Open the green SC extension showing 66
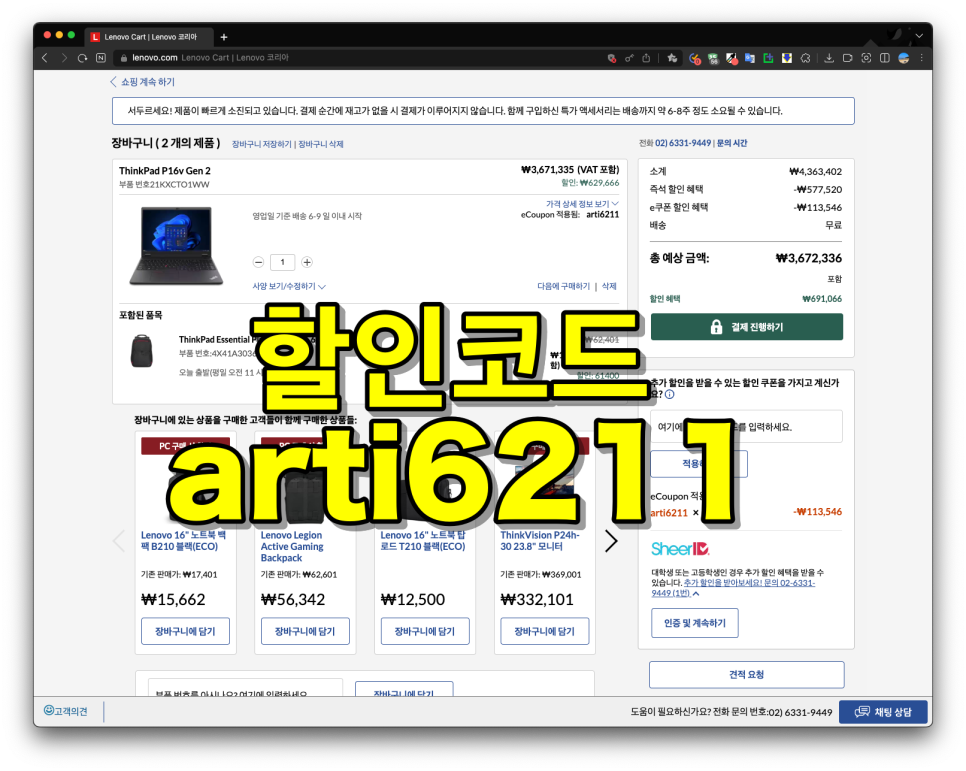Image resolution: width=966 pixels, height=771 pixels. [x=713, y=59]
